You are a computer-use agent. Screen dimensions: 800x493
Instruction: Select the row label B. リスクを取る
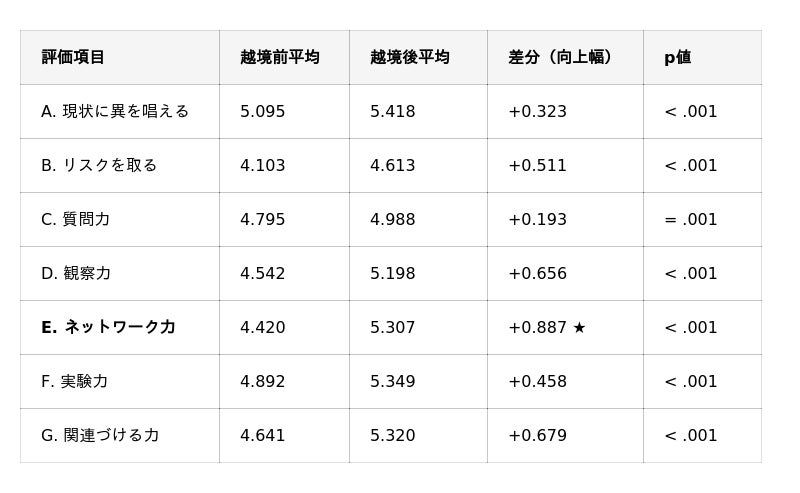(99, 166)
